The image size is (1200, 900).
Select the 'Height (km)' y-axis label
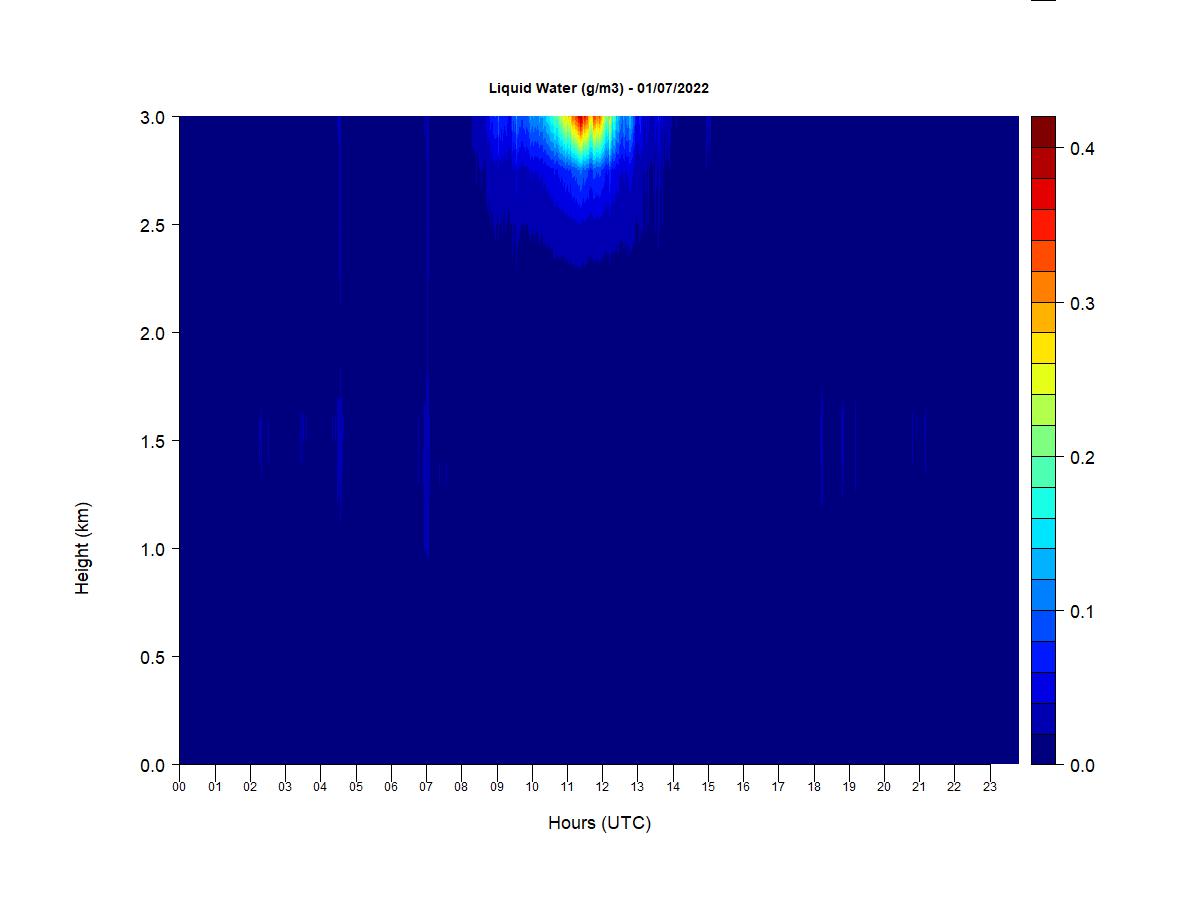click(x=82, y=548)
